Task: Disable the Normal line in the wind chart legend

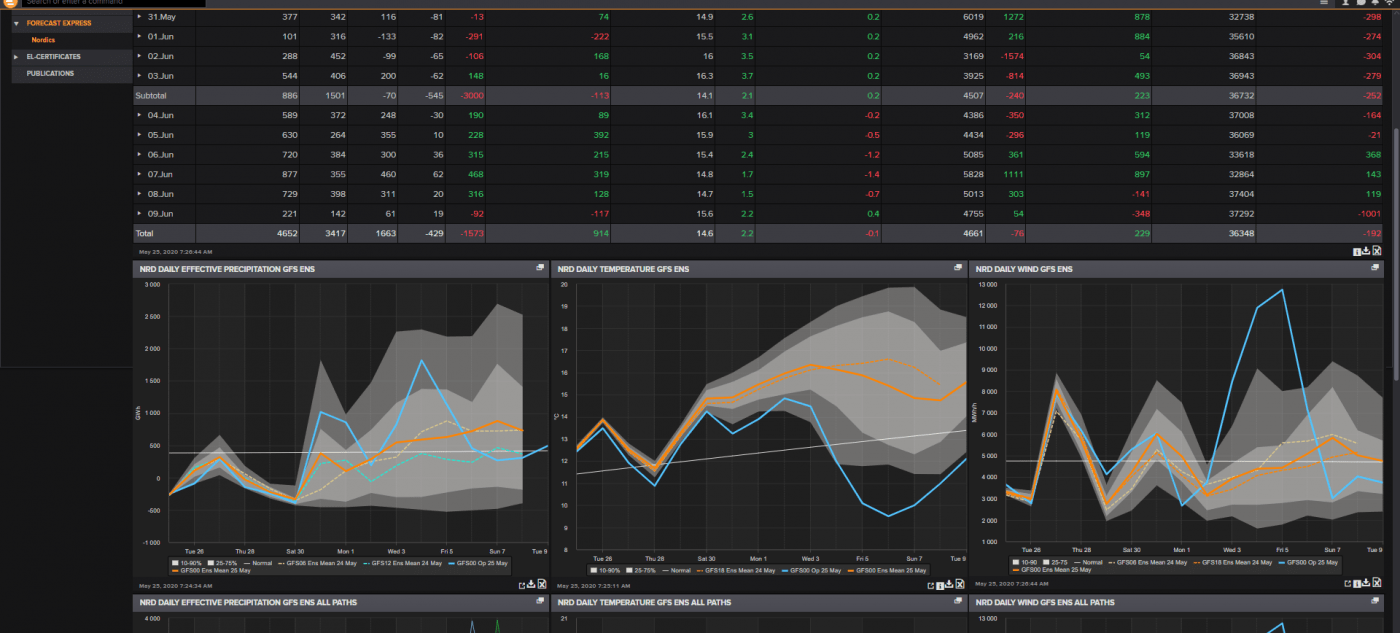Action: coord(1093,562)
